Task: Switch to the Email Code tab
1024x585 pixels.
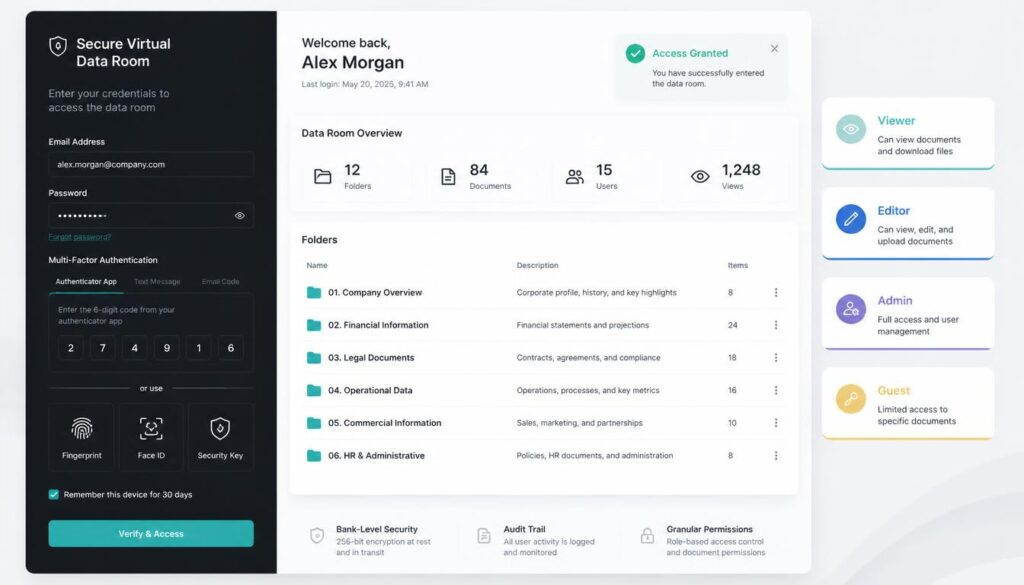Action: pyautogui.click(x=220, y=281)
